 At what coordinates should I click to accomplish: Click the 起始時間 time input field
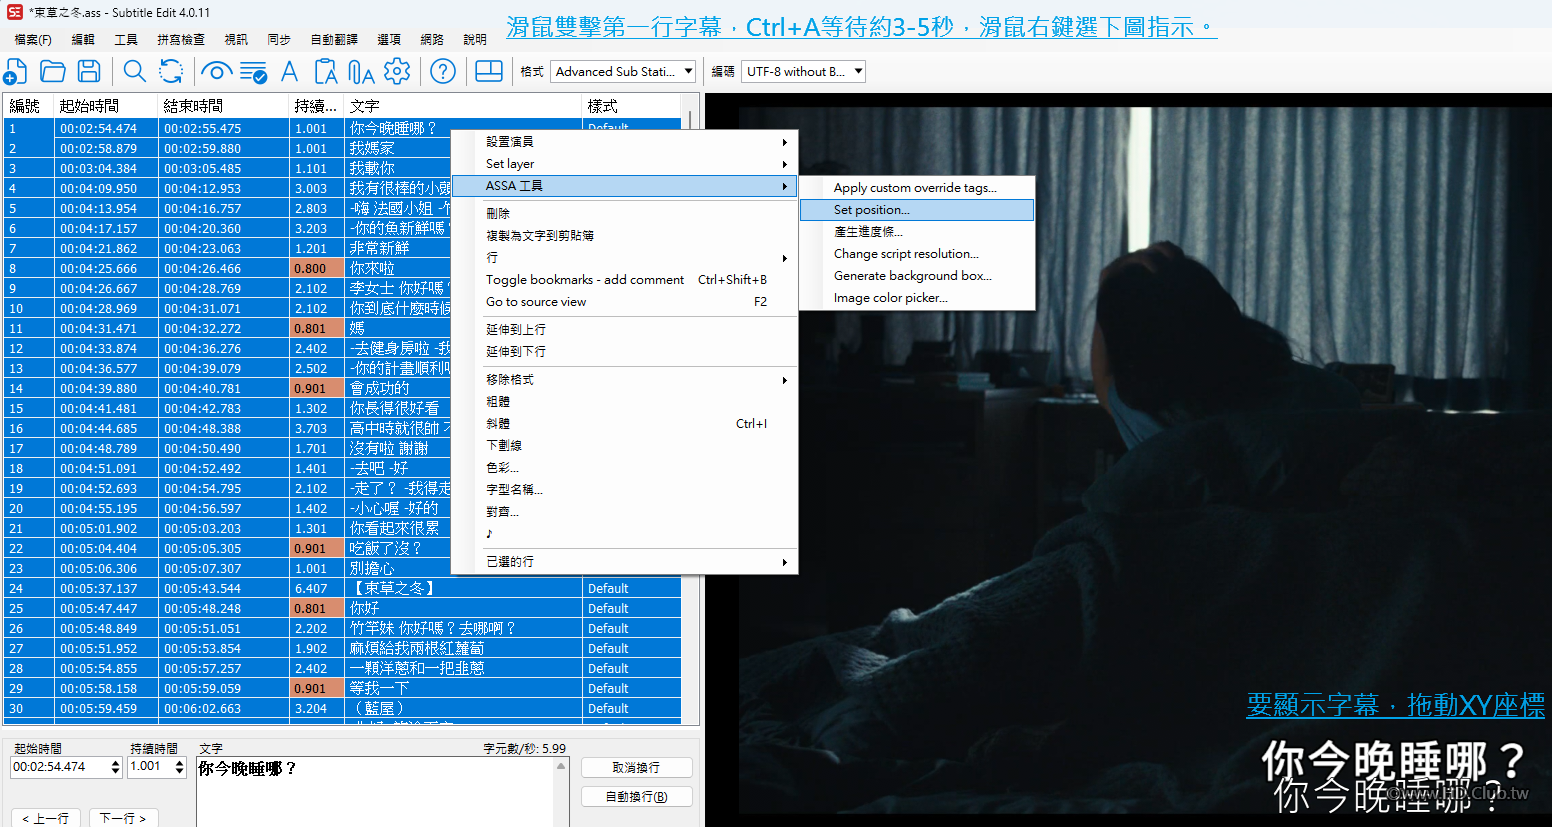point(60,767)
